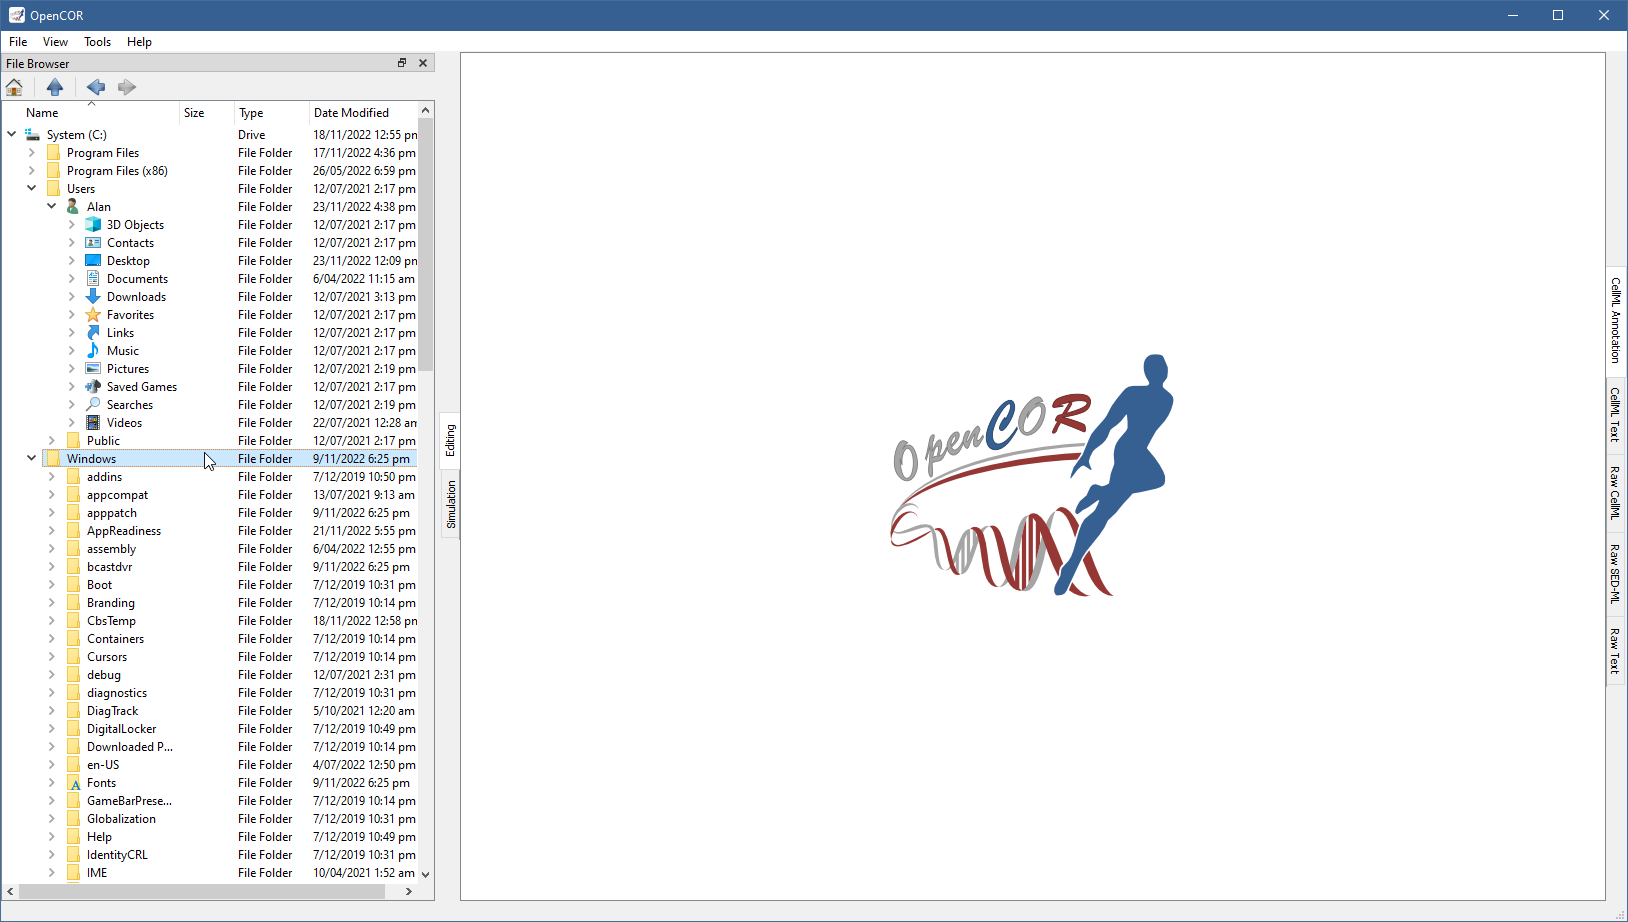Screen dimensions: 1628x922
Task: Select the Downloads folder icon
Action: coord(93,297)
